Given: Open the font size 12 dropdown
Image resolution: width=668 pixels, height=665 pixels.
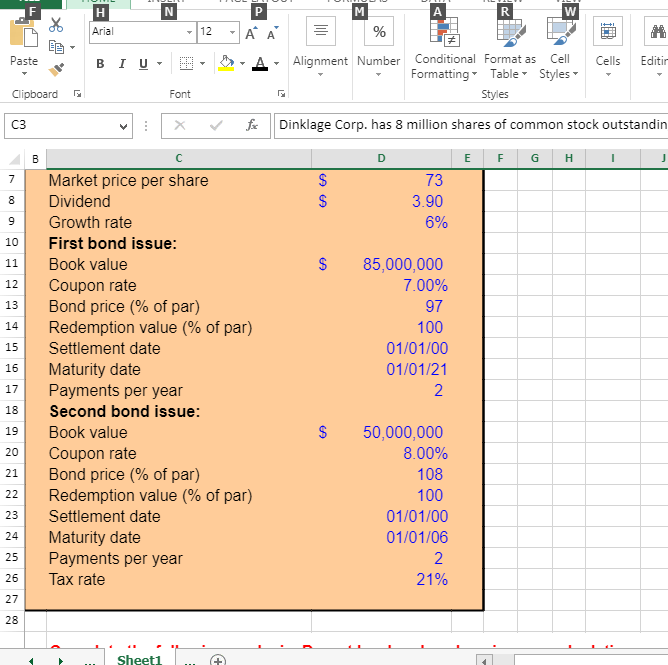Looking at the screenshot, I should click(x=232, y=32).
